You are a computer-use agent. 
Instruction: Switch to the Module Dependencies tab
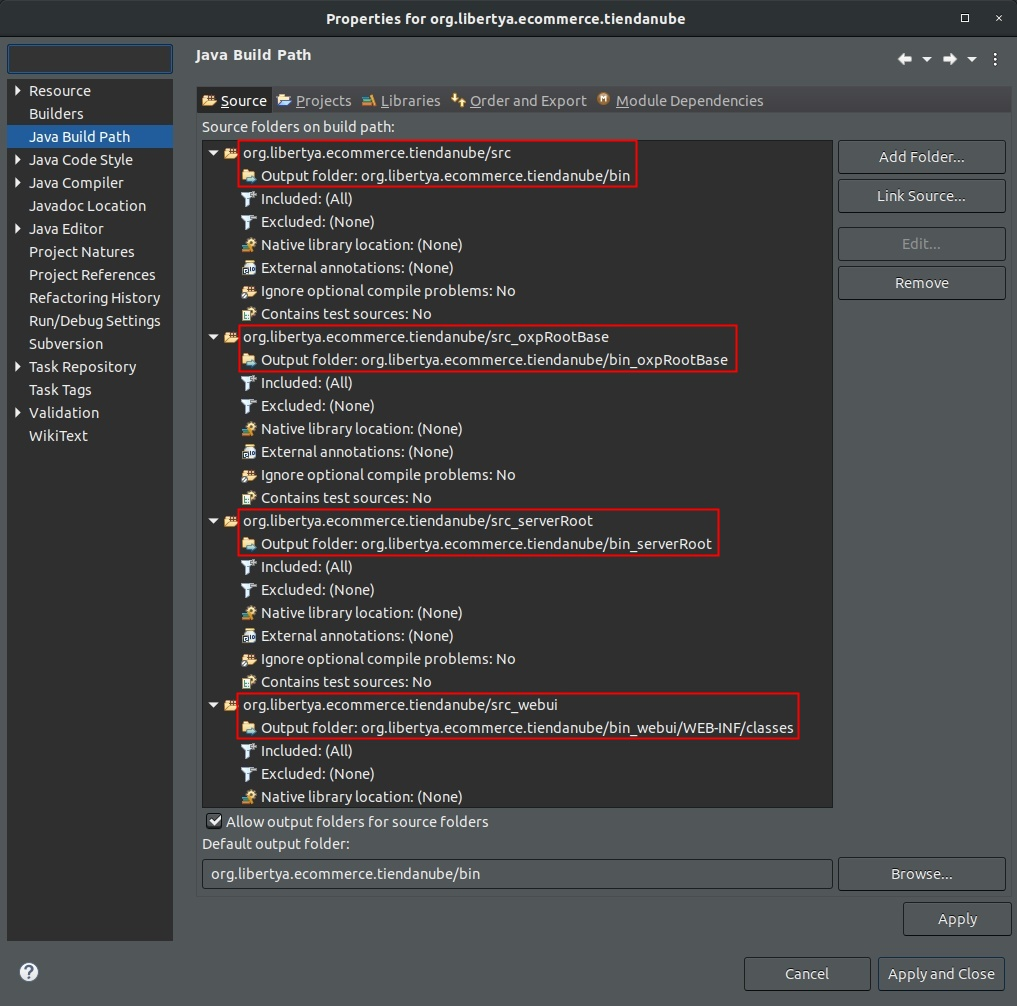(x=680, y=101)
